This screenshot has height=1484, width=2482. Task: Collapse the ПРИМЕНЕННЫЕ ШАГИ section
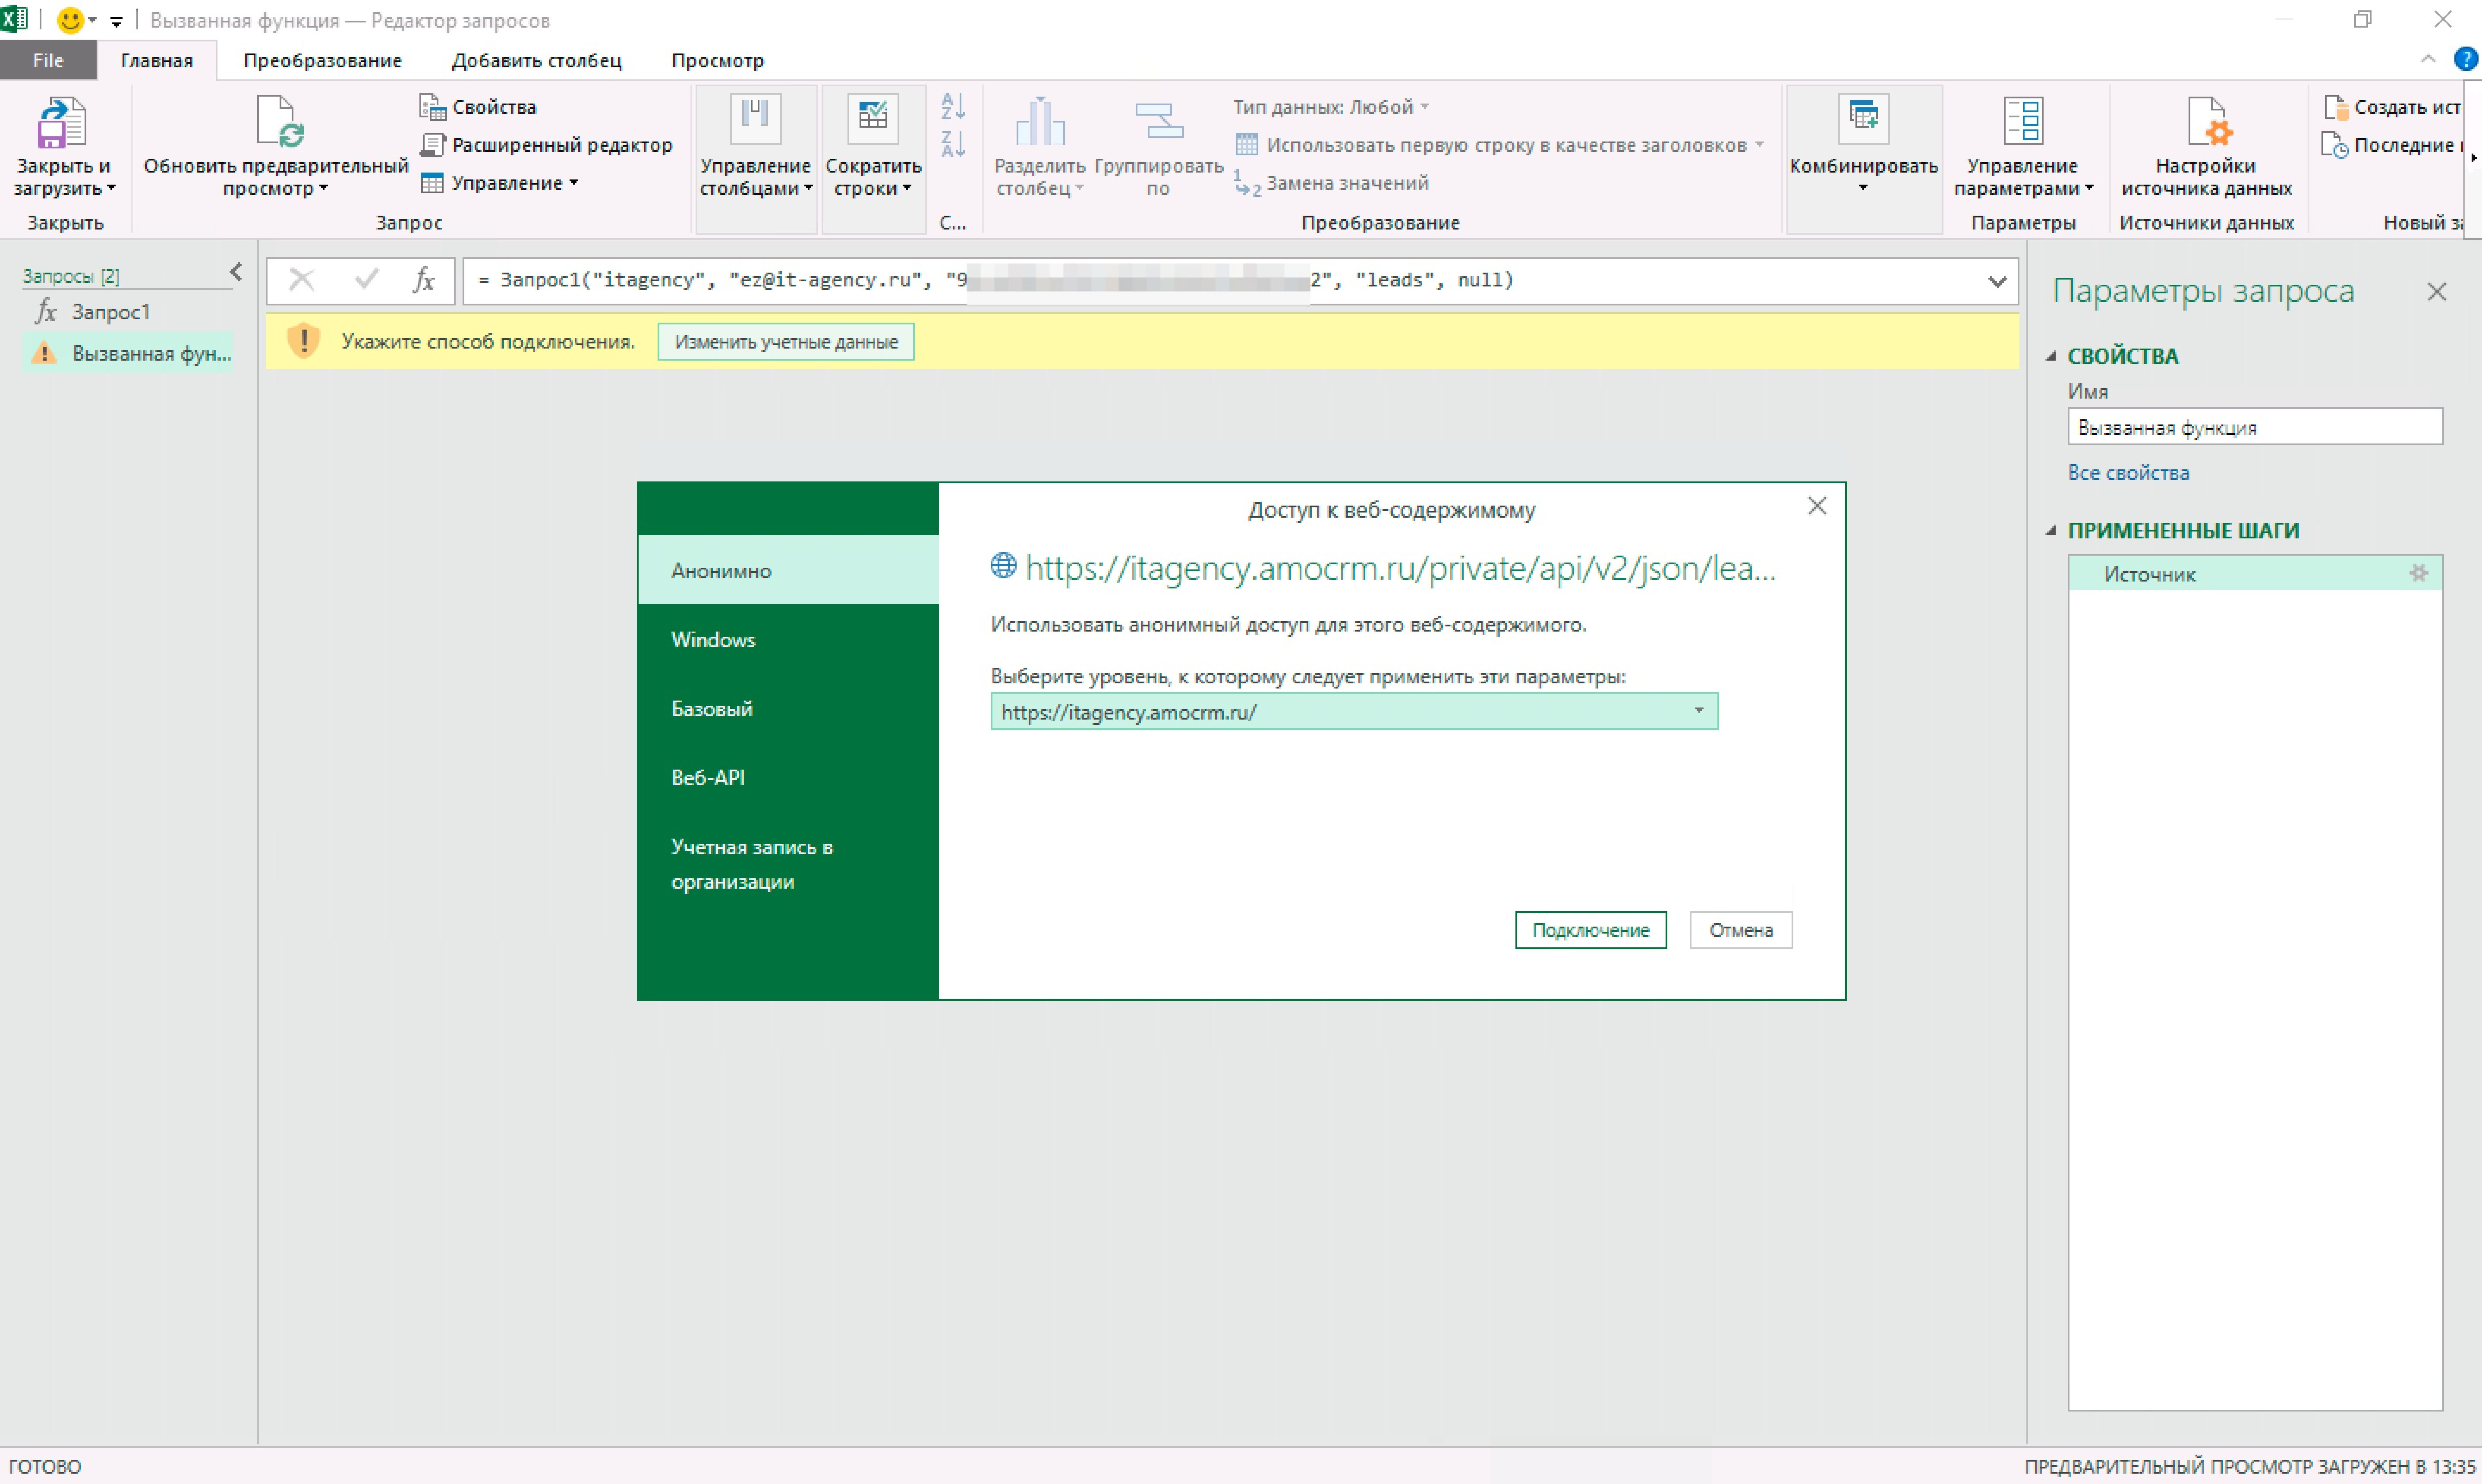(2052, 530)
